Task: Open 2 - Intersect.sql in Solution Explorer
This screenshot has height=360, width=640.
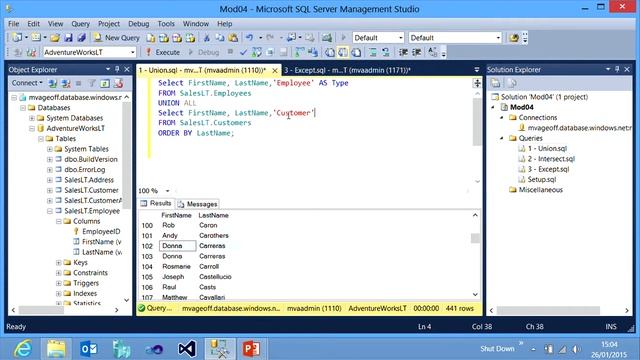Action: (x=551, y=159)
